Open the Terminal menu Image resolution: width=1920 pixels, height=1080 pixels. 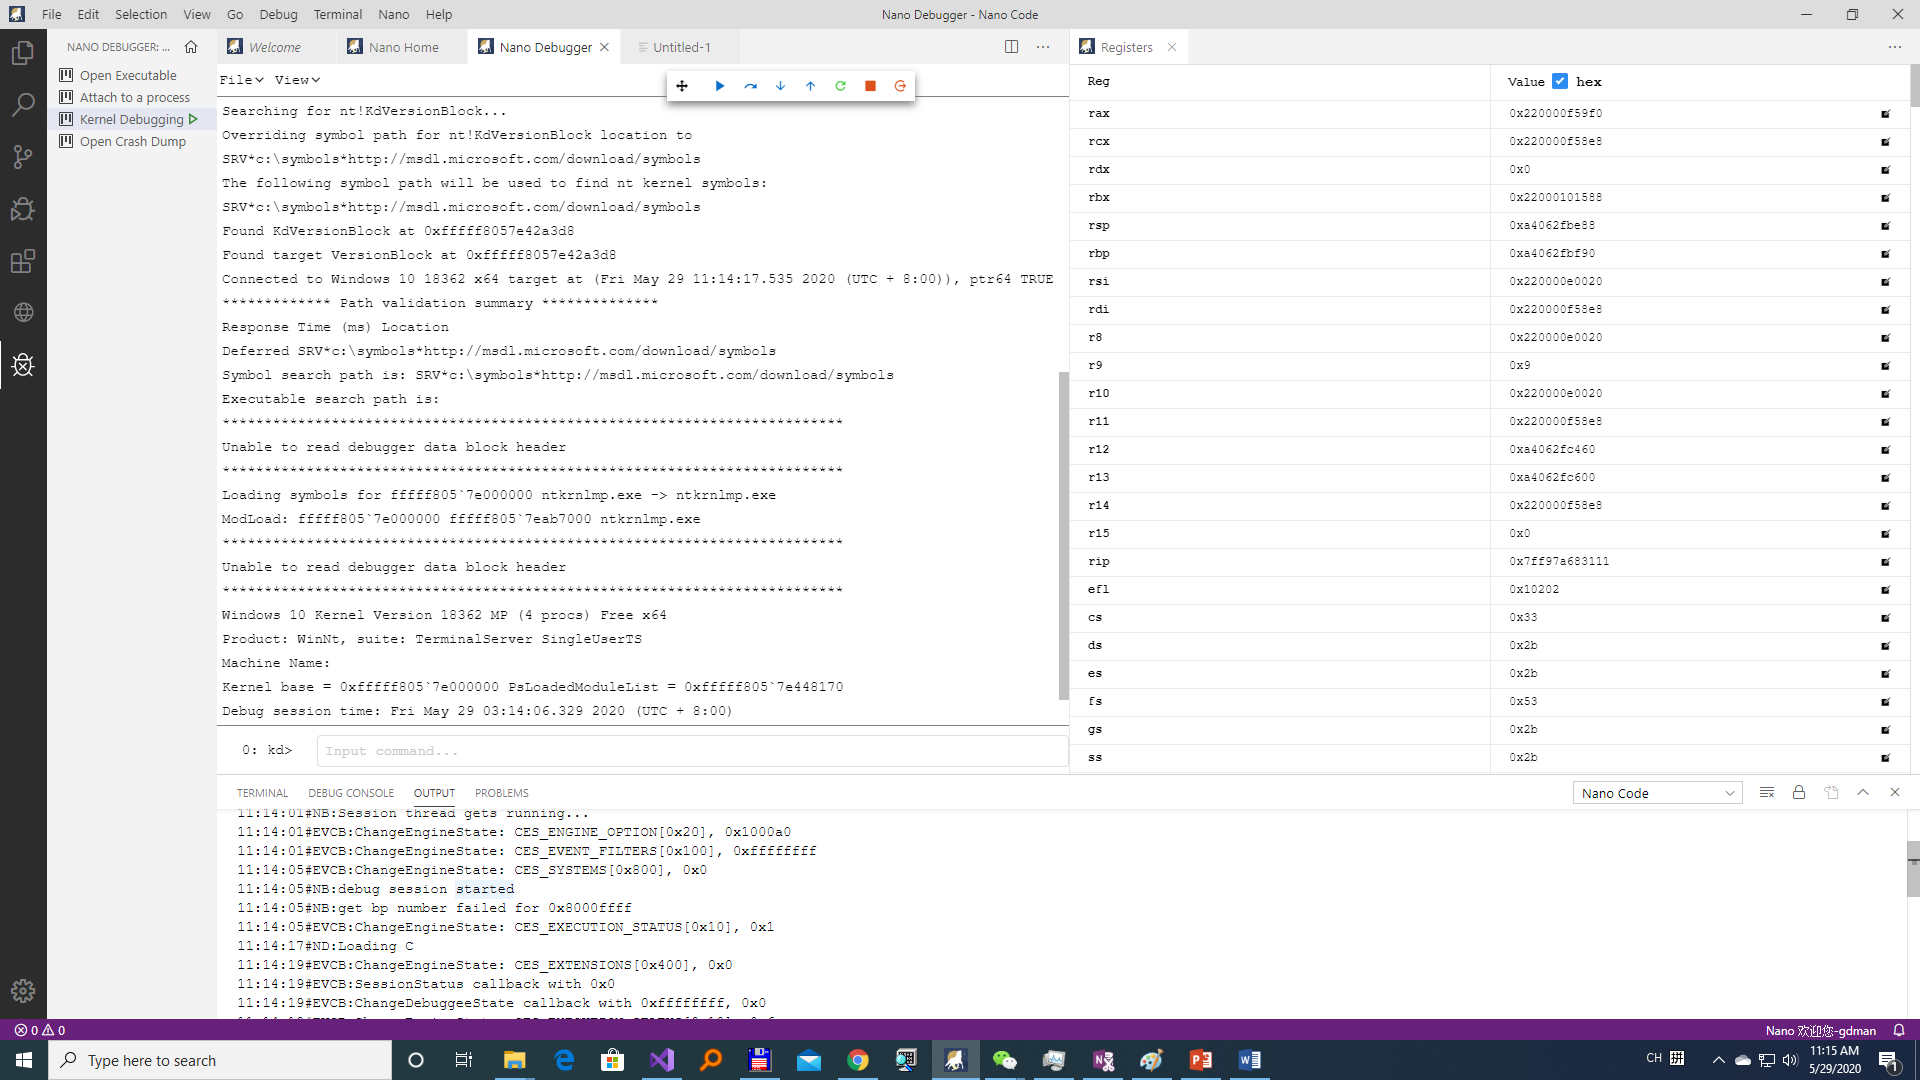[338, 14]
